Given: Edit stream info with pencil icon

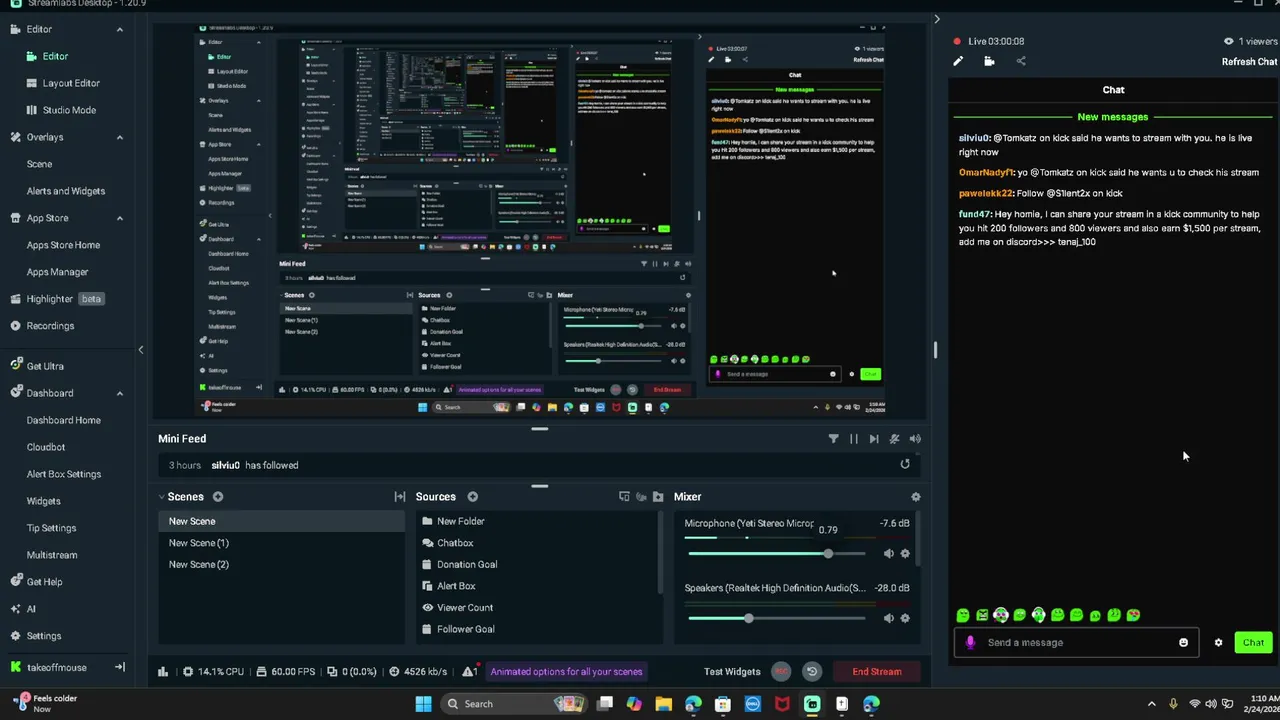Looking at the screenshot, I should 958,61.
